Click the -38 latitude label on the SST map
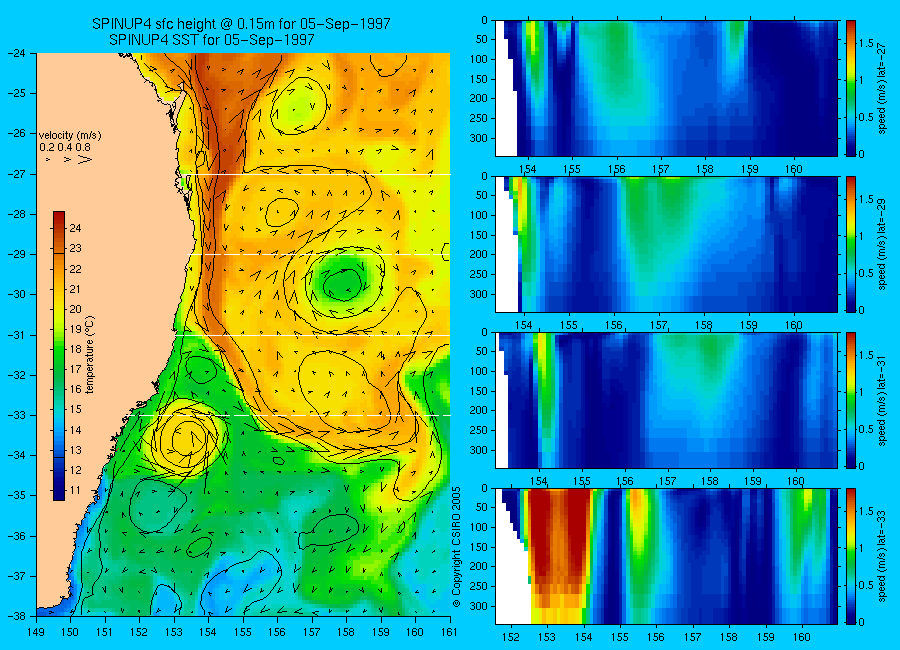900x650 pixels. 17,616
